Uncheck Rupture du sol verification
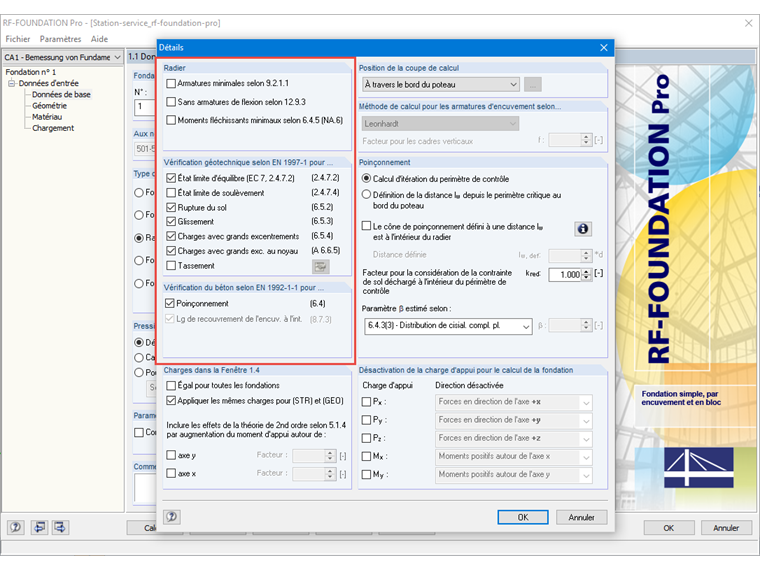The image size is (760, 570). coord(171,207)
